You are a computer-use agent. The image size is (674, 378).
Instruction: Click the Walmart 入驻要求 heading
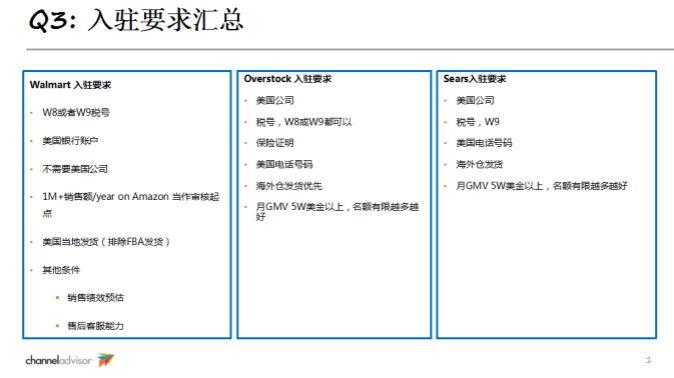point(70,85)
